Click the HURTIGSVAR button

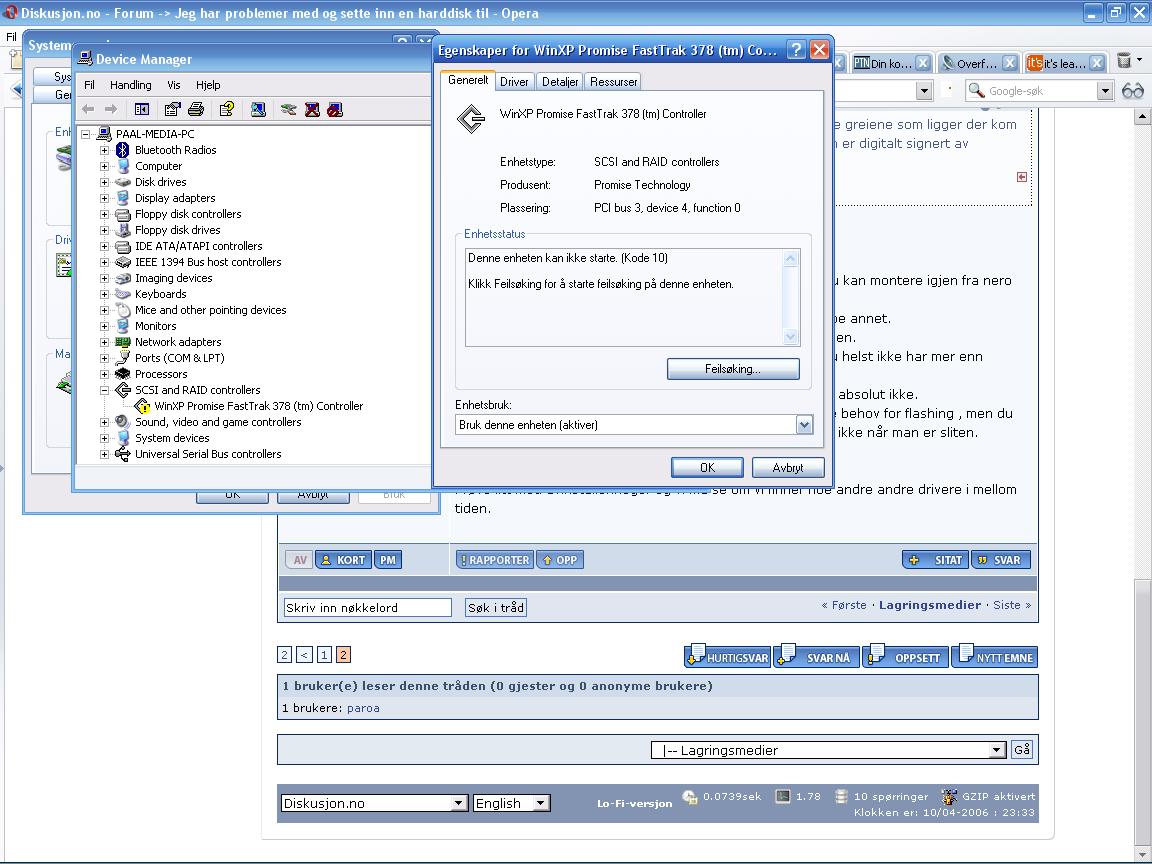pos(727,657)
